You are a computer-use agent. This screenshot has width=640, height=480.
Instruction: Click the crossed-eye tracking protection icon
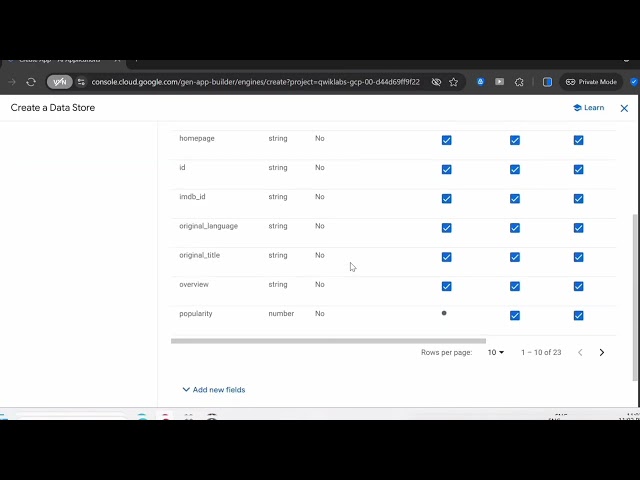[x=436, y=82]
